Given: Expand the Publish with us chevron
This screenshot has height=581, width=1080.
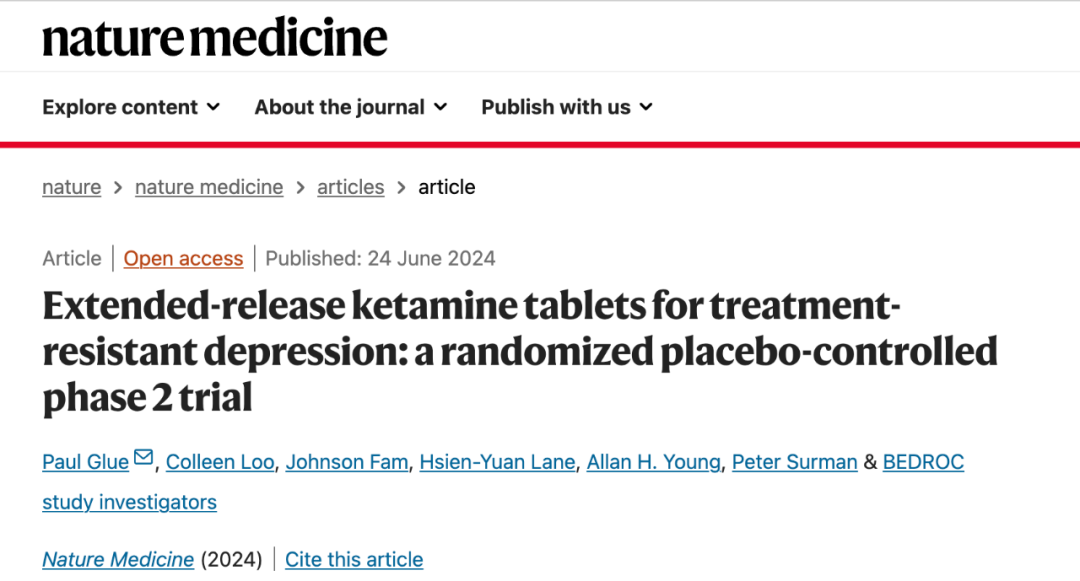Looking at the screenshot, I should [x=646, y=107].
